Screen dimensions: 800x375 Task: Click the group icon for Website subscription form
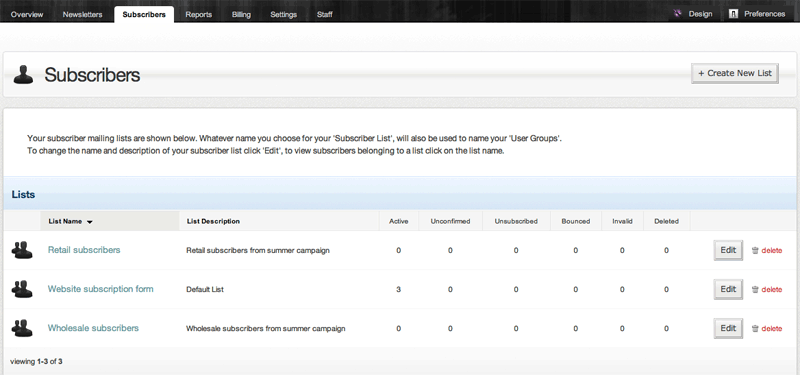(22, 289)
